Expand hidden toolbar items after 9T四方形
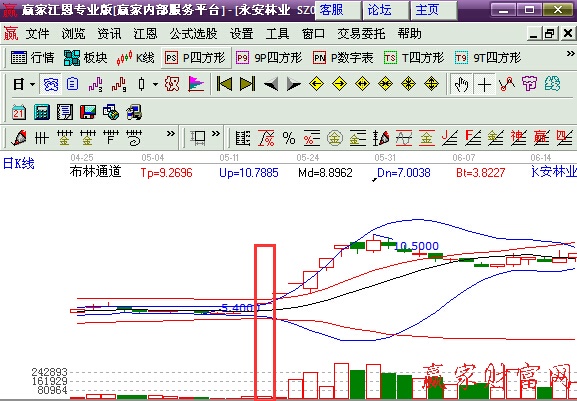Image resolution: width=577 pixels, height=401 pixels. [570, 54]
